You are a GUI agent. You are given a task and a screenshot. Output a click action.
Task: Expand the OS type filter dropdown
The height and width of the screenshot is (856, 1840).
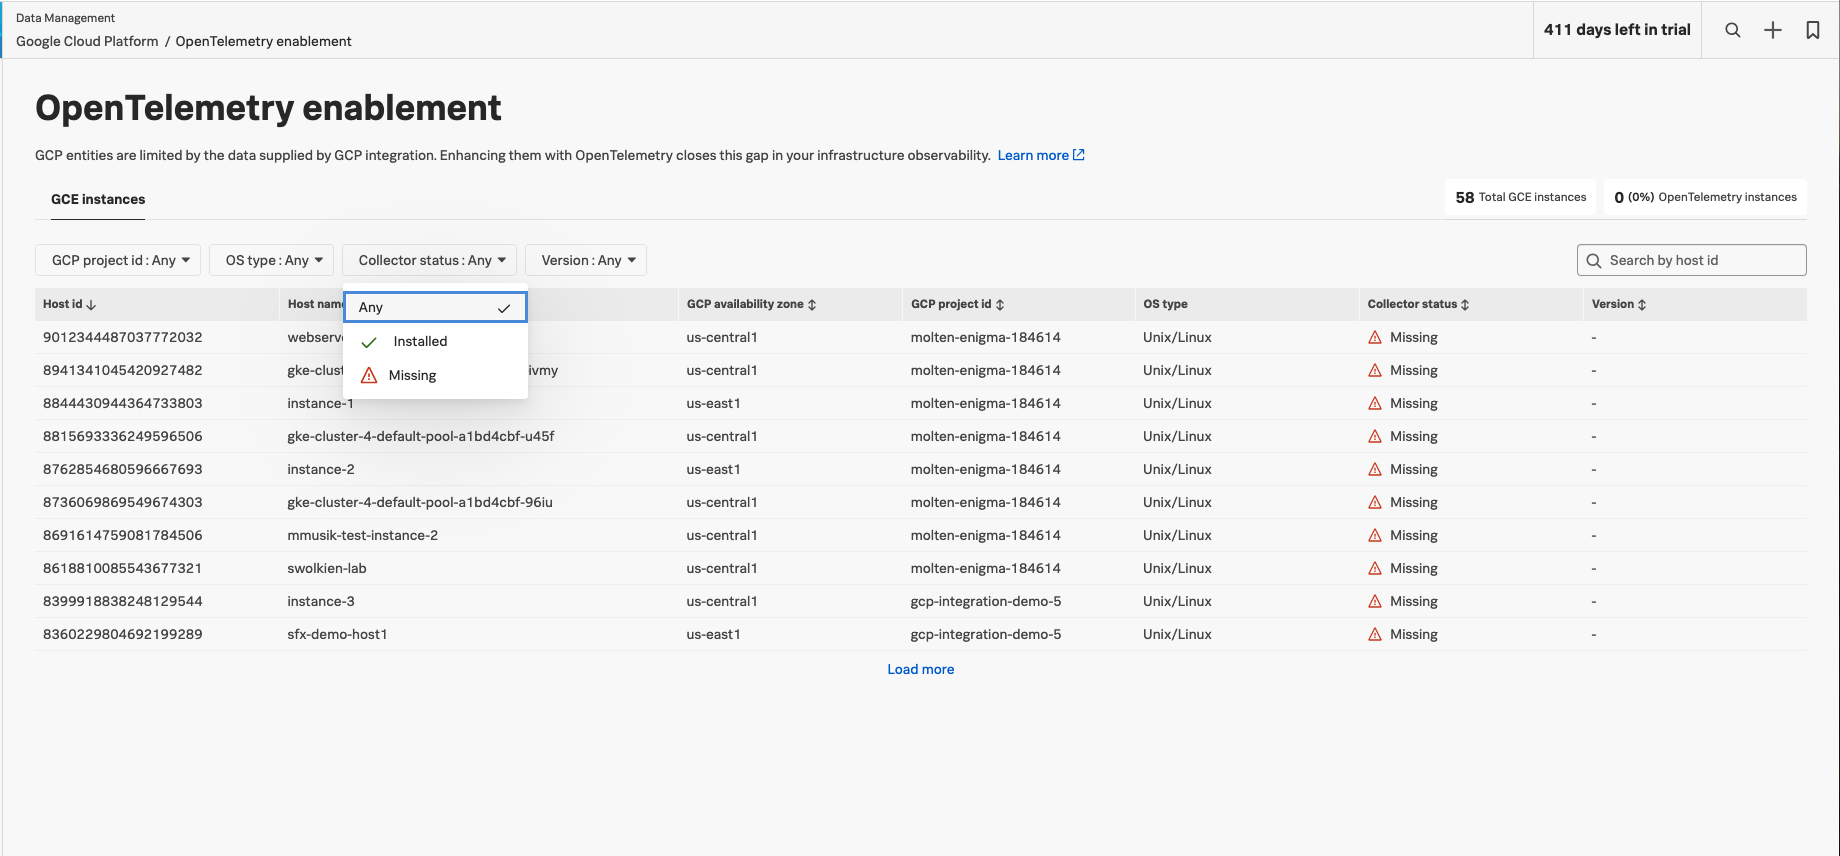click(272, 260)
